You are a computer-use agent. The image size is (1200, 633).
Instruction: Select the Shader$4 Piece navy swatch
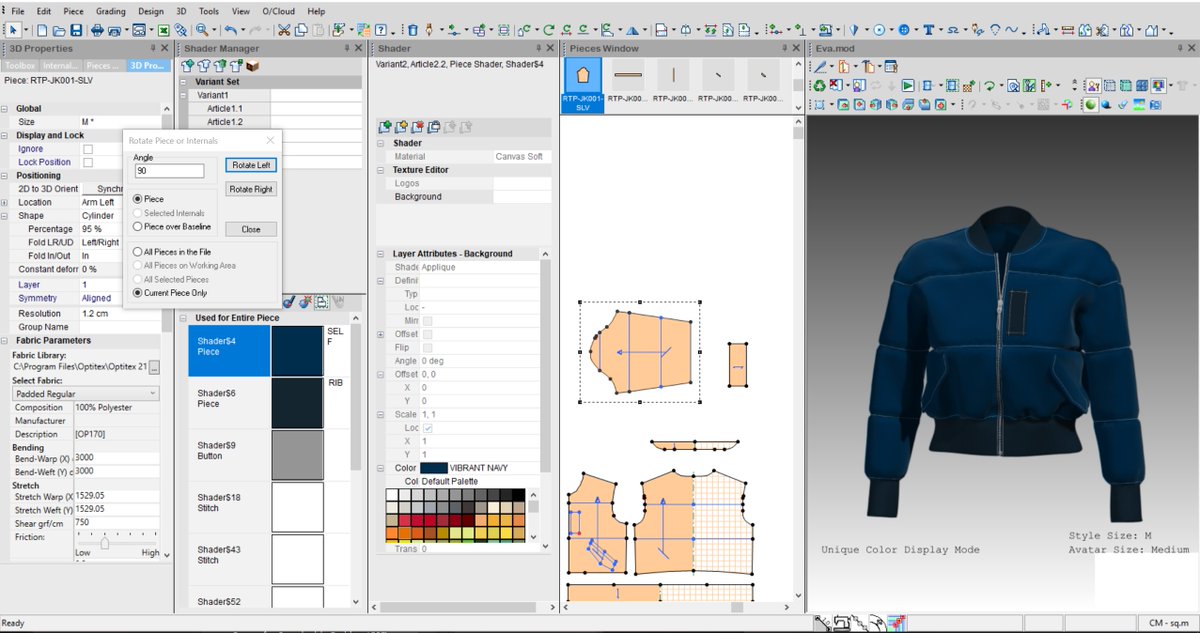[x=297, y=351]
